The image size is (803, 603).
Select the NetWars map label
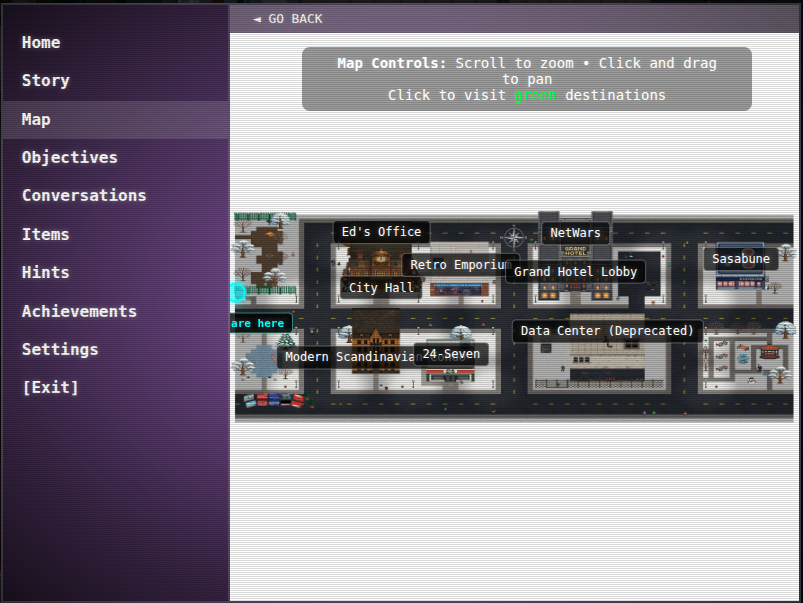(575, 233)
